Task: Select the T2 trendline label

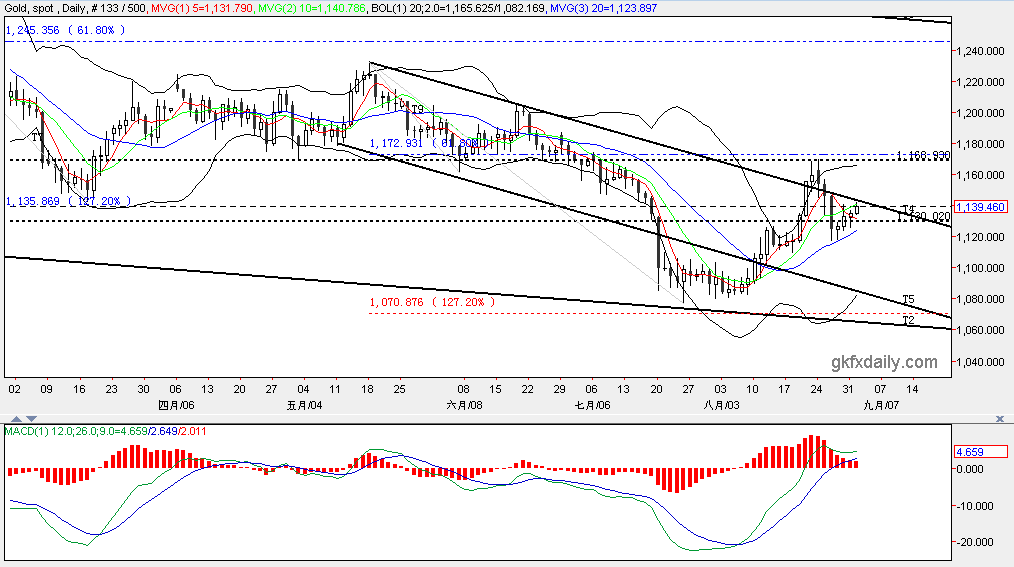Action: [x=908, y=320]
